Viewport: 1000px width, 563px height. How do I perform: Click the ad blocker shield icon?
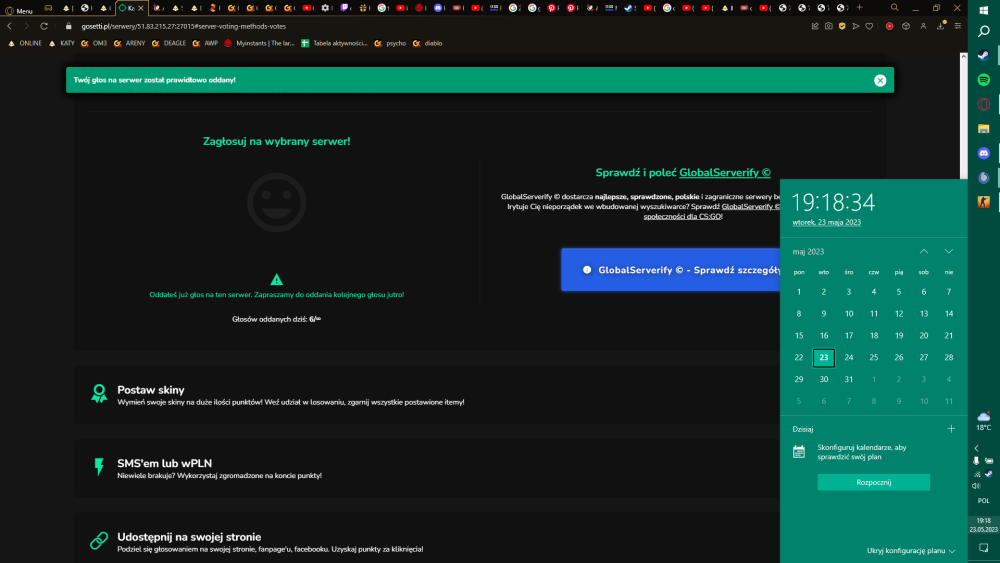(x=842, y=26)
